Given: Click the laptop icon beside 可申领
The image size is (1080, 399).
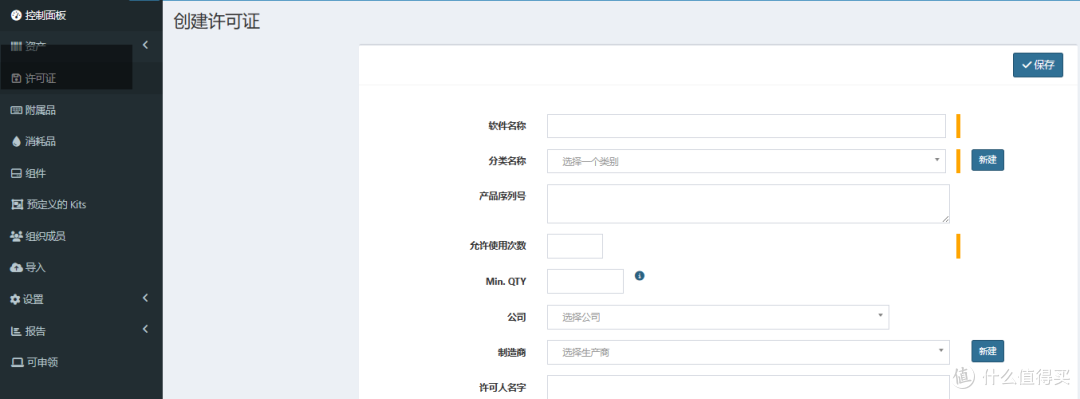Looking at the screenshot, I should click(17, 362).
